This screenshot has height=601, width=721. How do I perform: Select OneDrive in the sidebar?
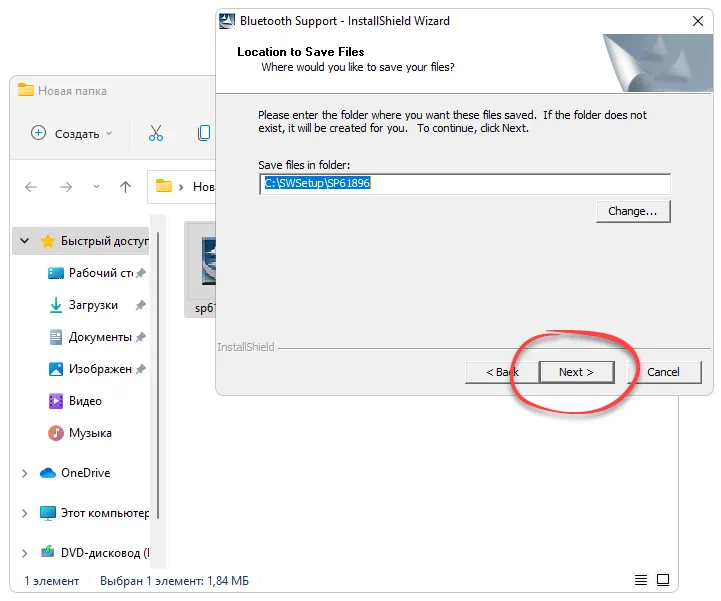[x=74, y=473]
